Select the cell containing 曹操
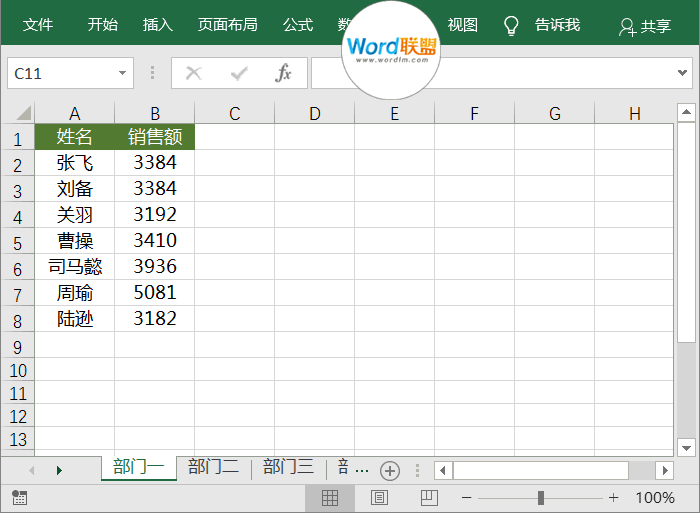The image size is (700, 513). click(75, 241)
